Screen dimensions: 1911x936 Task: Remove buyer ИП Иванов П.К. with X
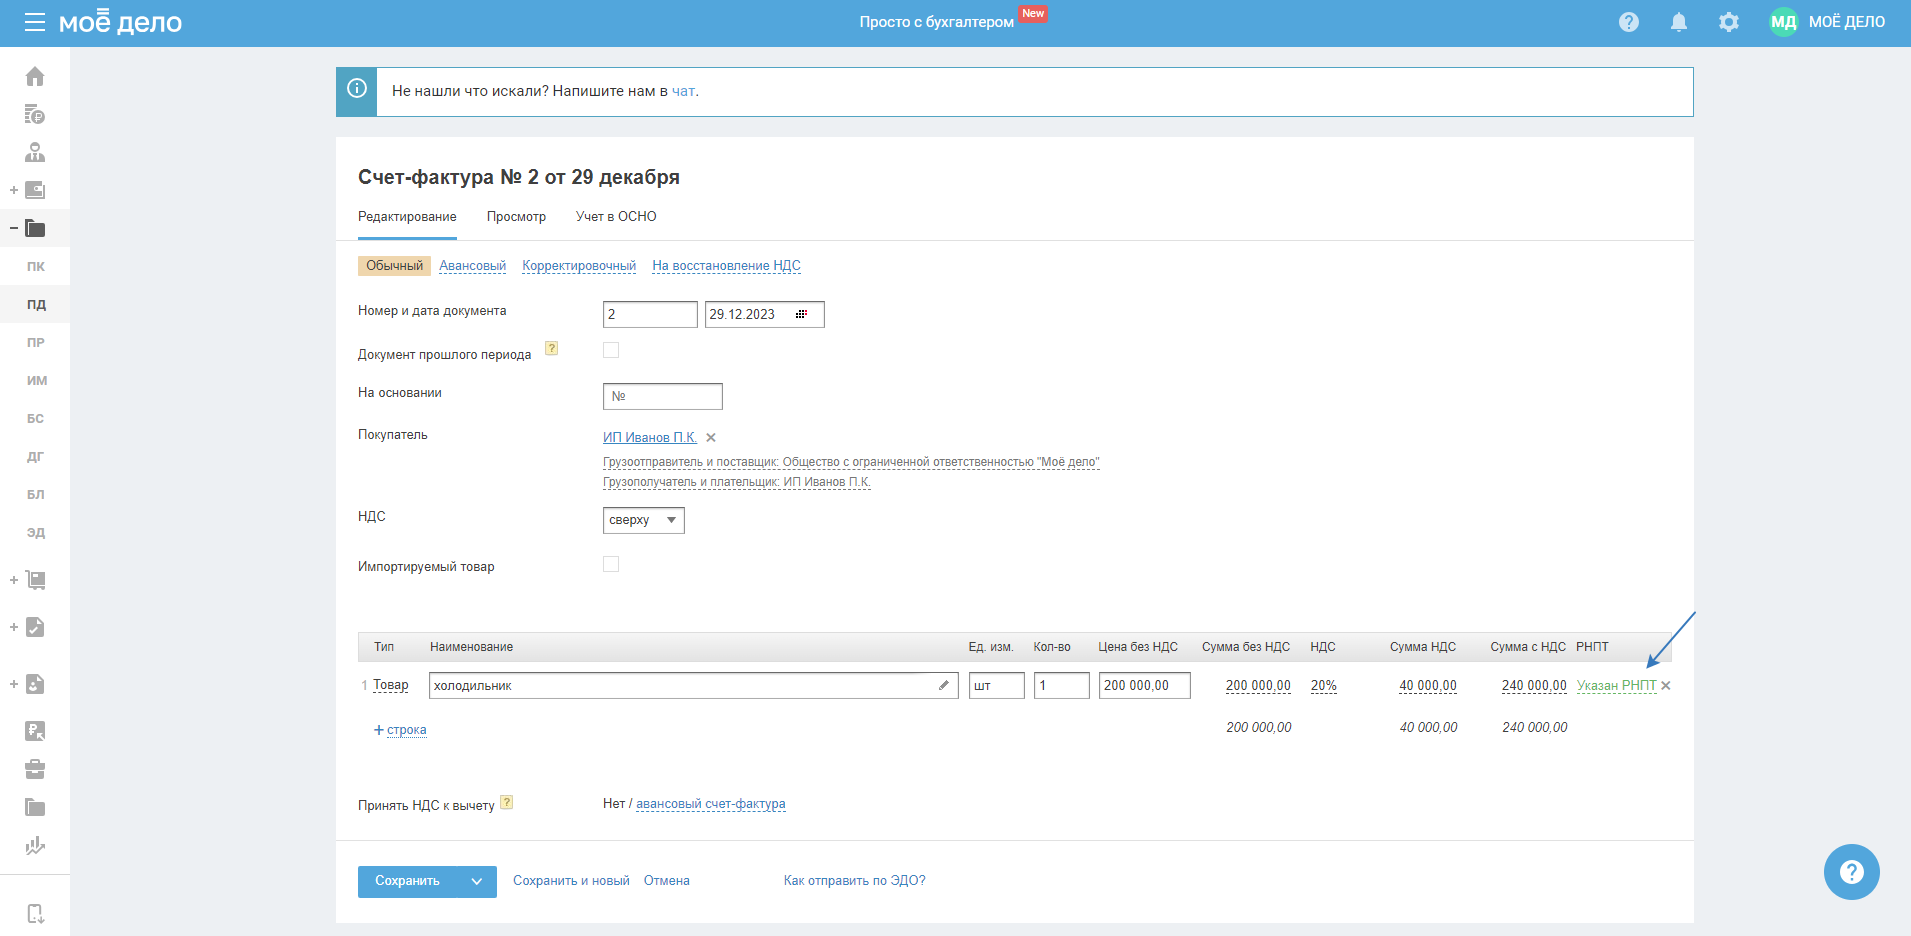point(711,438)
